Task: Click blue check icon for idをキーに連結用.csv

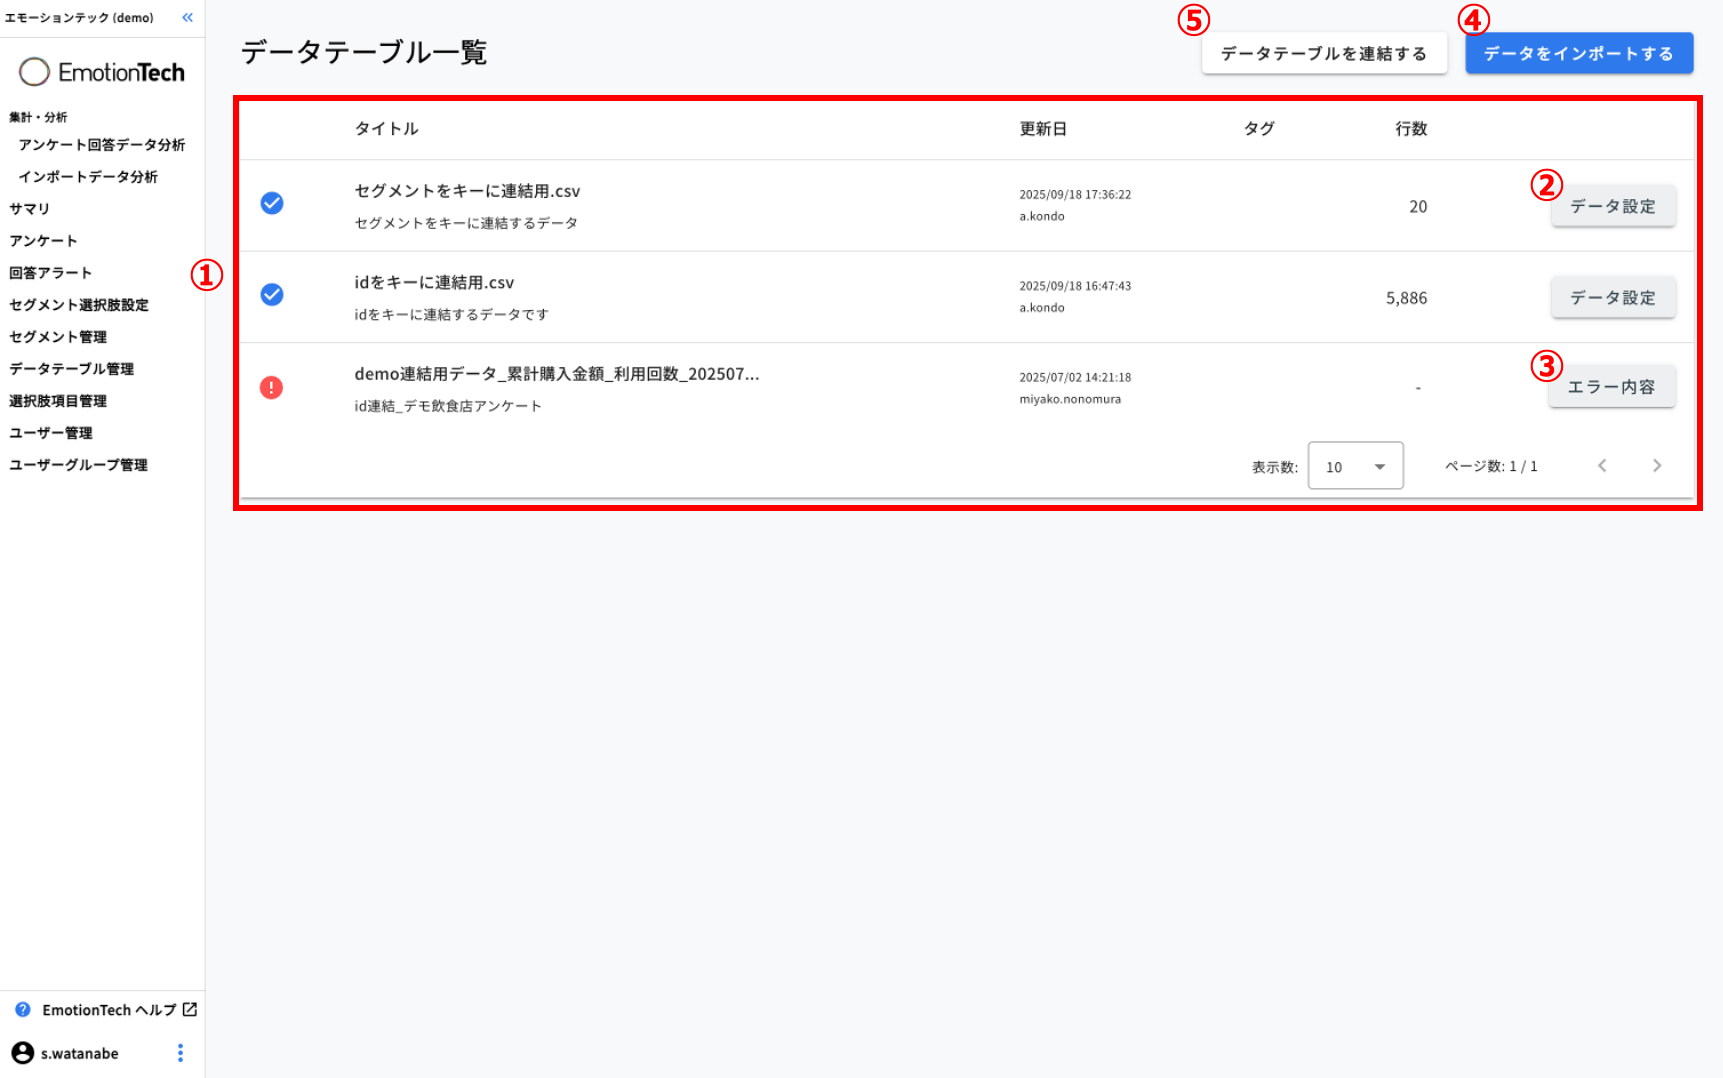Action: [x=272, y=294]
